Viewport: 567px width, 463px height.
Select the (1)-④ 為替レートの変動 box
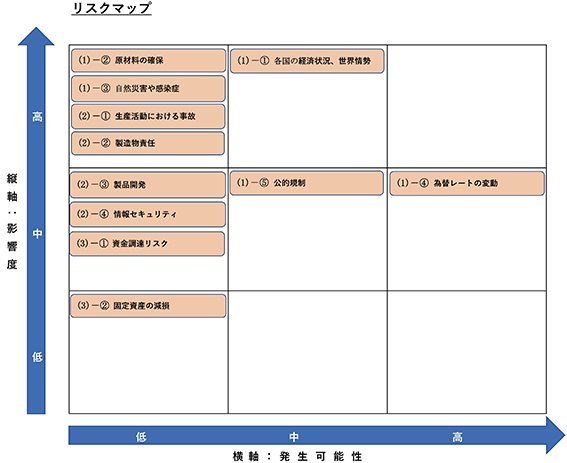point(467,183)
